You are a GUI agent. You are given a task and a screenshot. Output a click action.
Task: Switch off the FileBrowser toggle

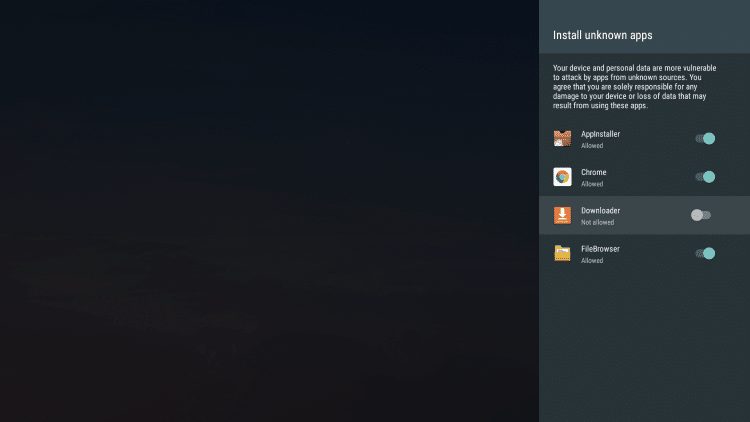coord(705,253)
